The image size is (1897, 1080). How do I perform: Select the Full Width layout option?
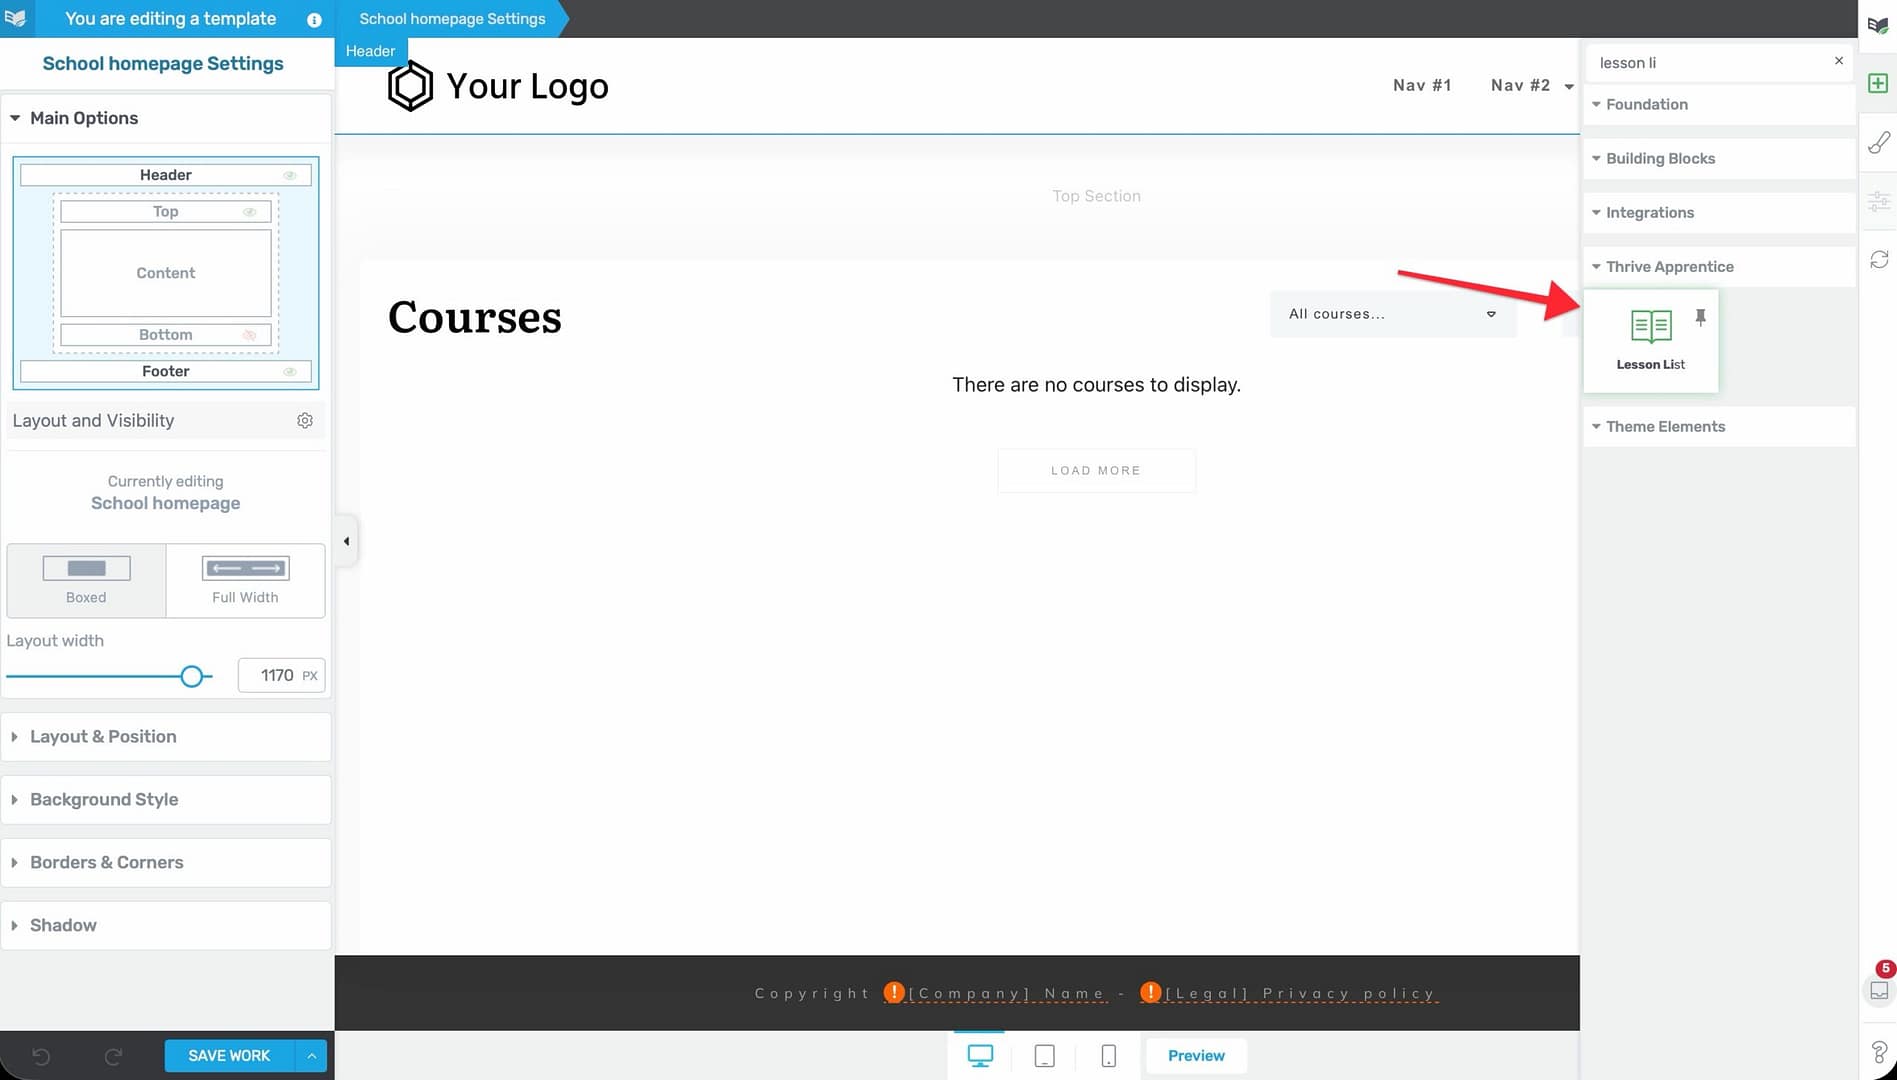pos(245,580)
